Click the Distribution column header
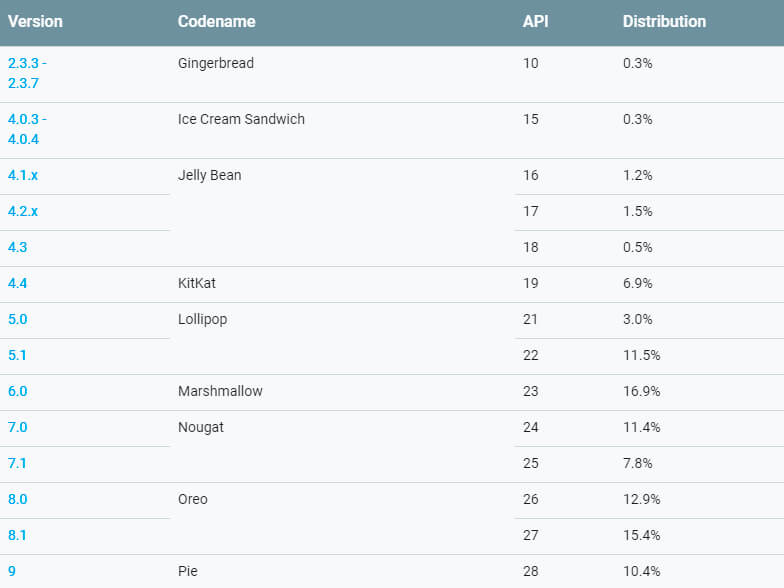 (664, 21)
